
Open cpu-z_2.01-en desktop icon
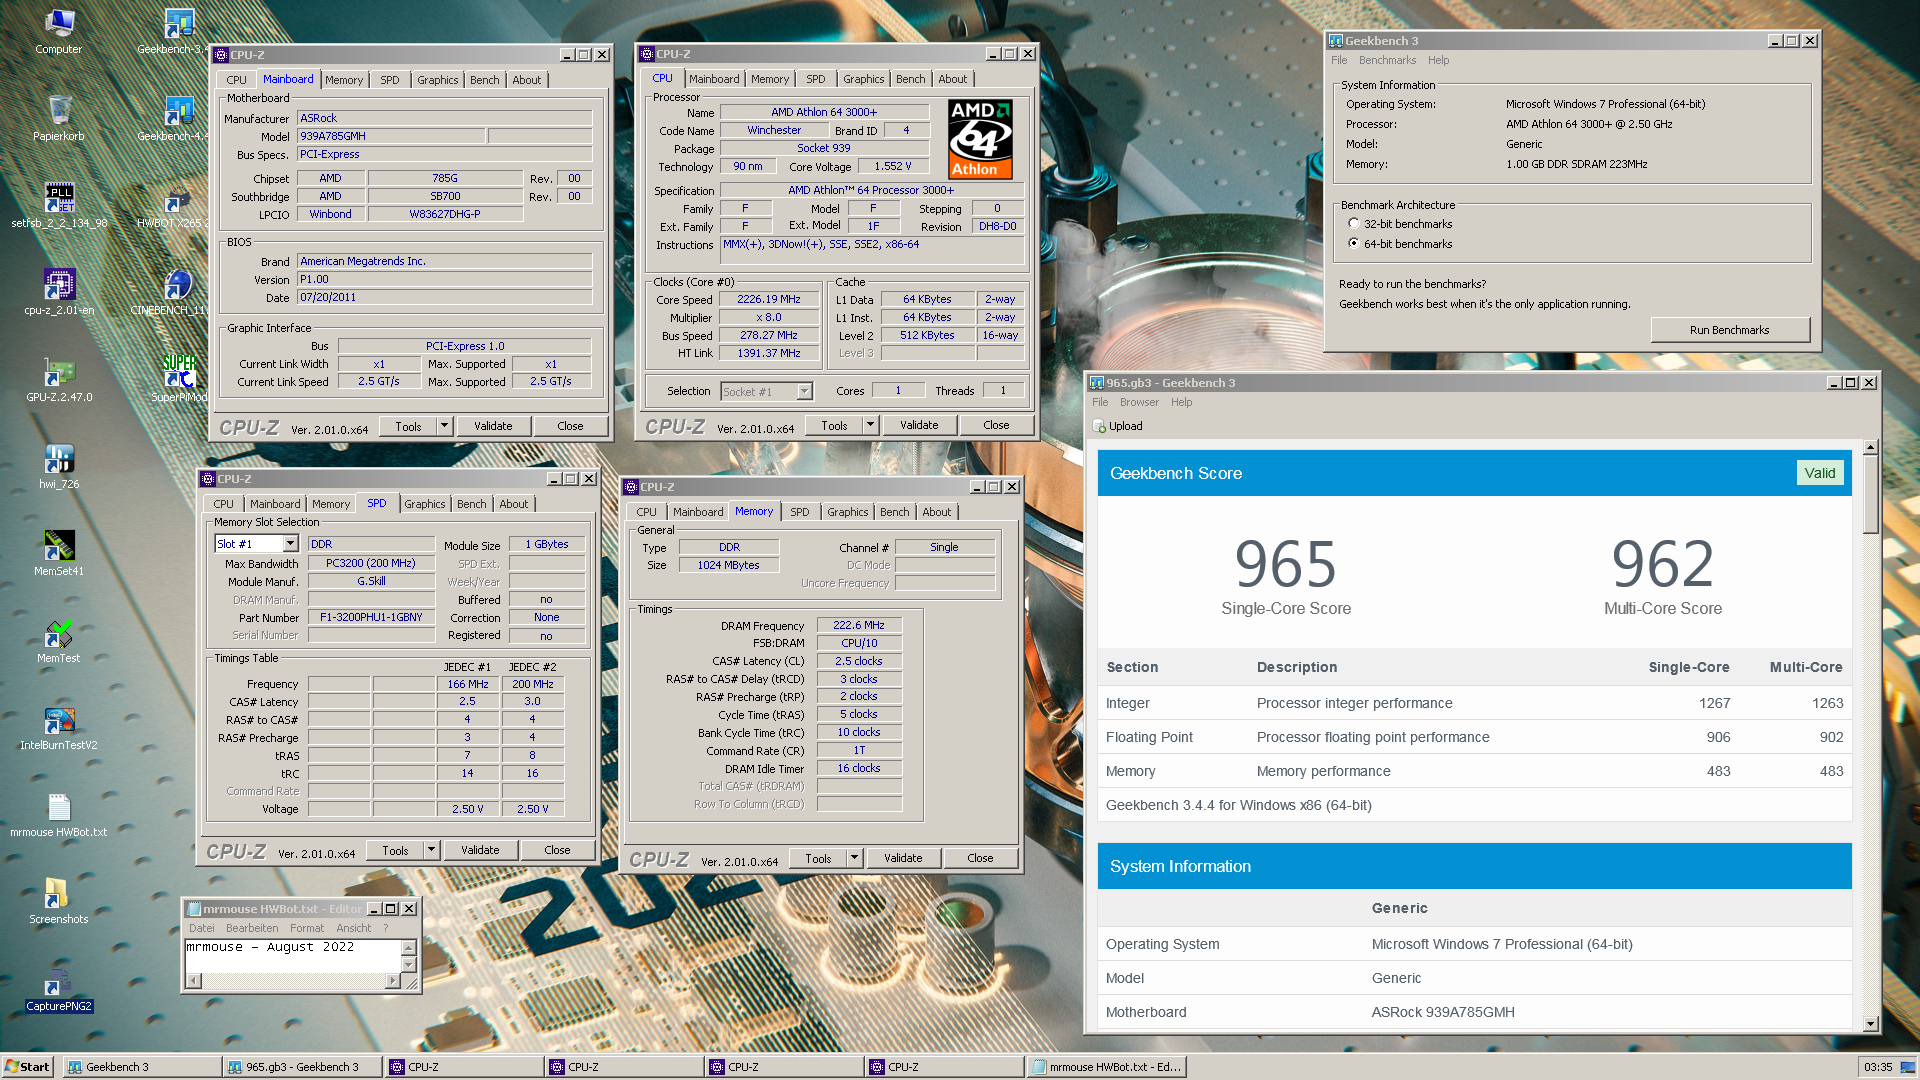(59, 292)
